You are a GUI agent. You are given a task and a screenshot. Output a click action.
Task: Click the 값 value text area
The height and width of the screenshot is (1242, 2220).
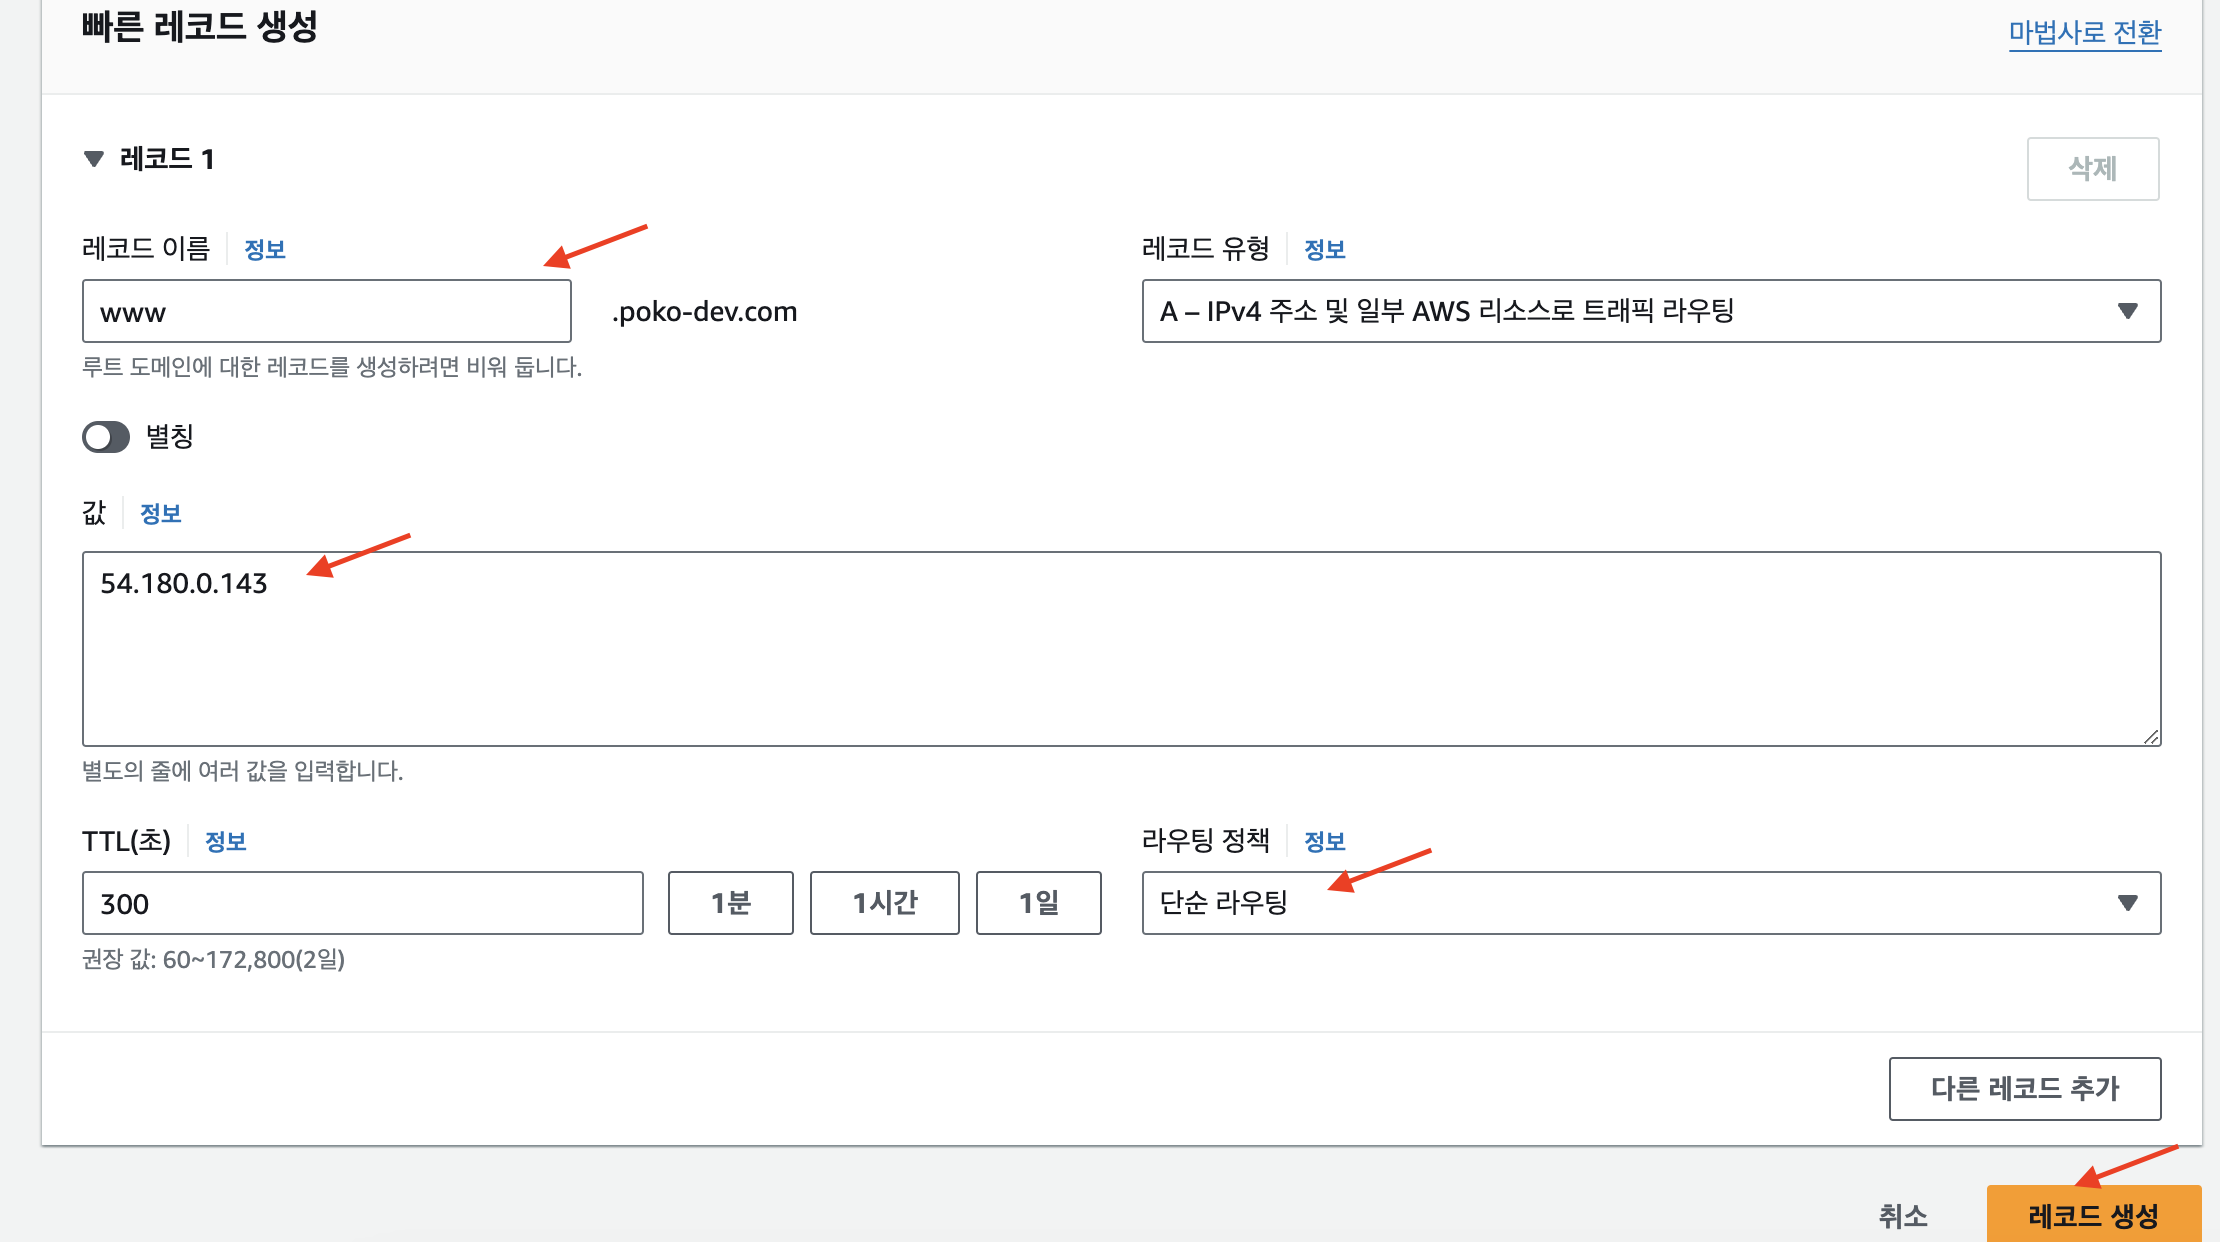tap(1120, 648)
